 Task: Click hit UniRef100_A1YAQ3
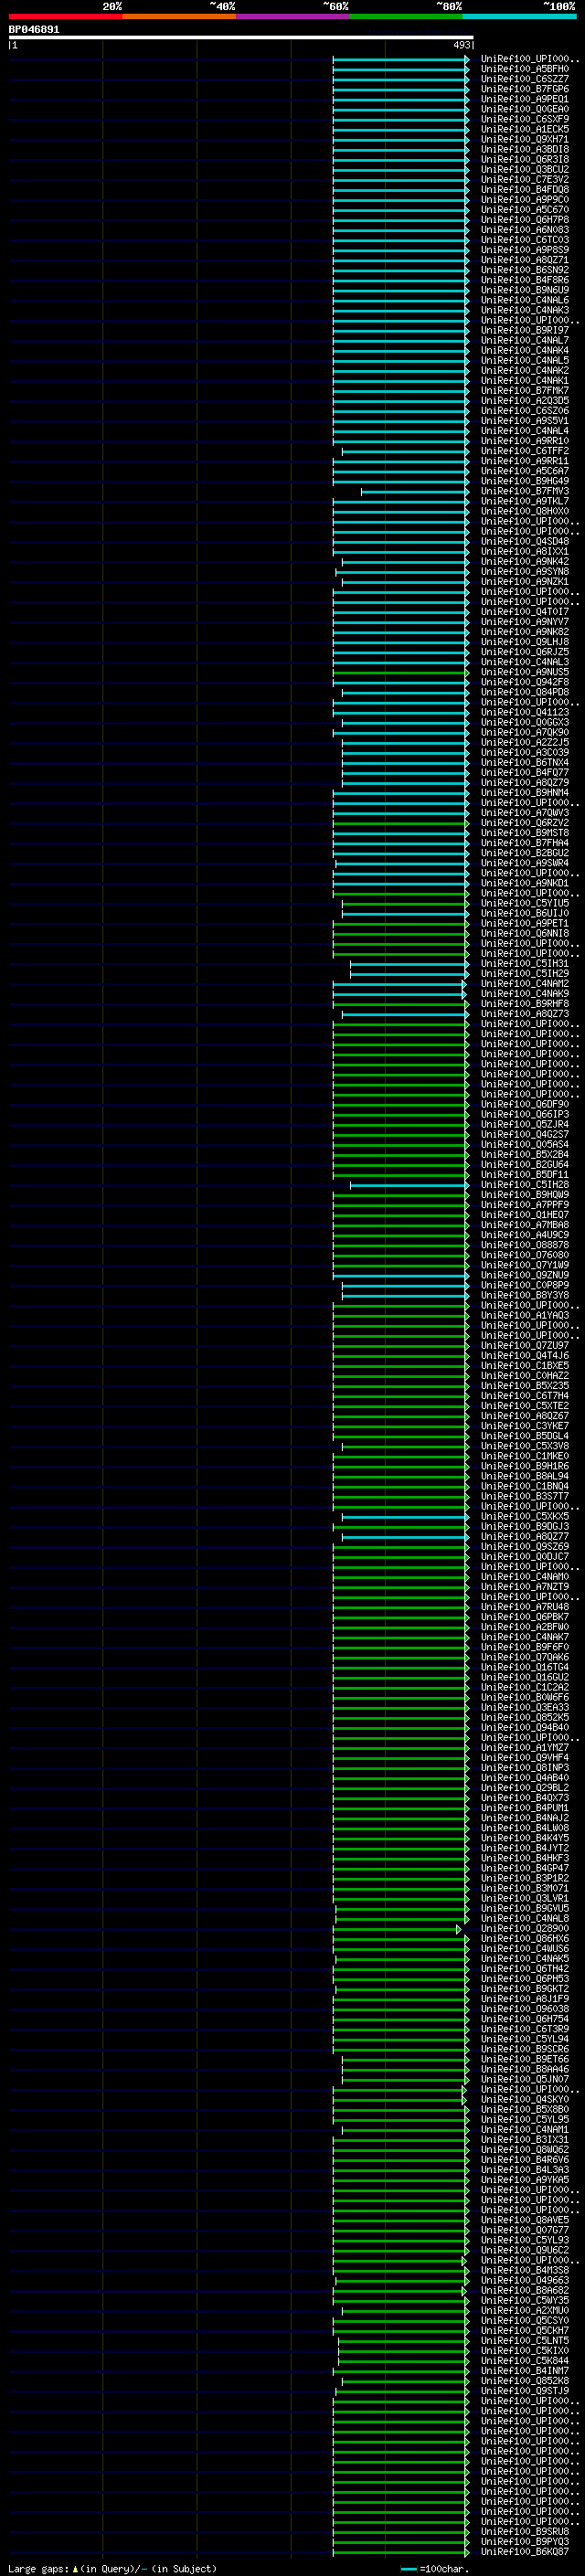point(524,1316)
